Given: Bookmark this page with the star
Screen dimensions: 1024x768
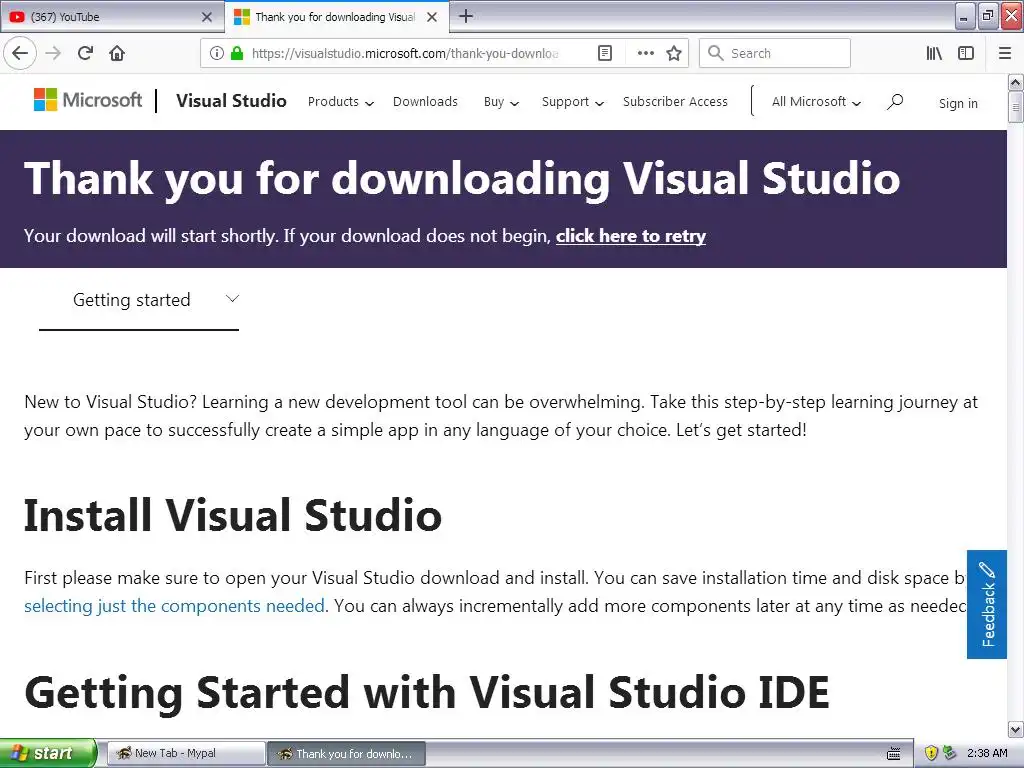Looking at the screenshot, I should (x=674, y=53).
